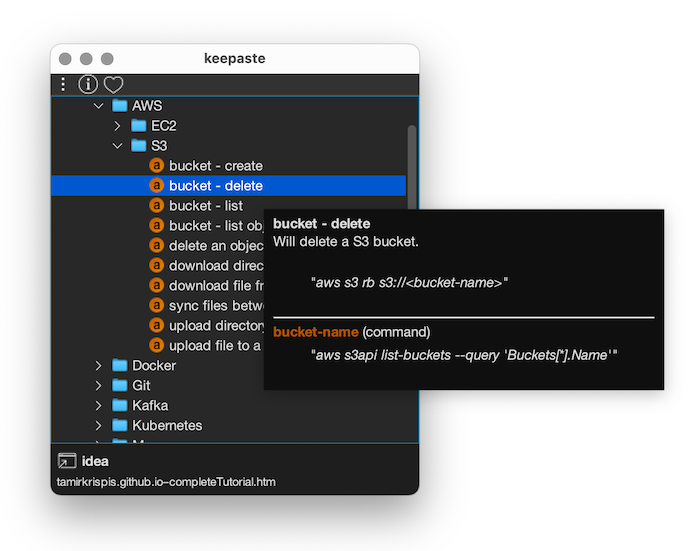Expand the Kubernetes folder chevron
The image size is (700, 551).
point(99,426)
